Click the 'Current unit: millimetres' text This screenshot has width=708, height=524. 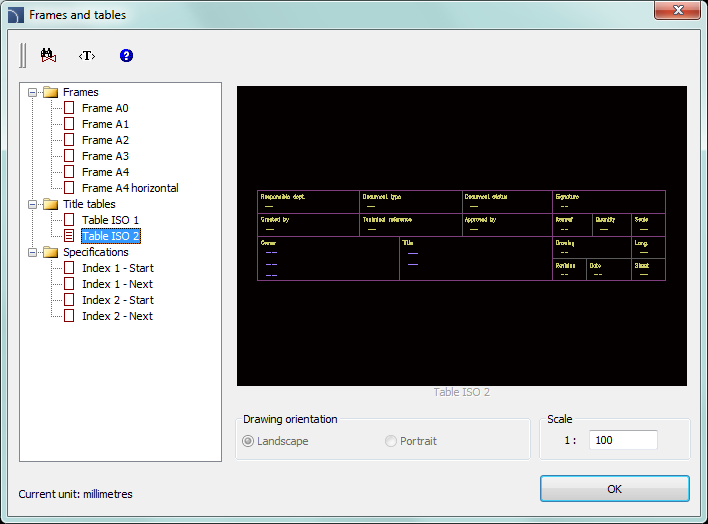[x=75, y=494]
